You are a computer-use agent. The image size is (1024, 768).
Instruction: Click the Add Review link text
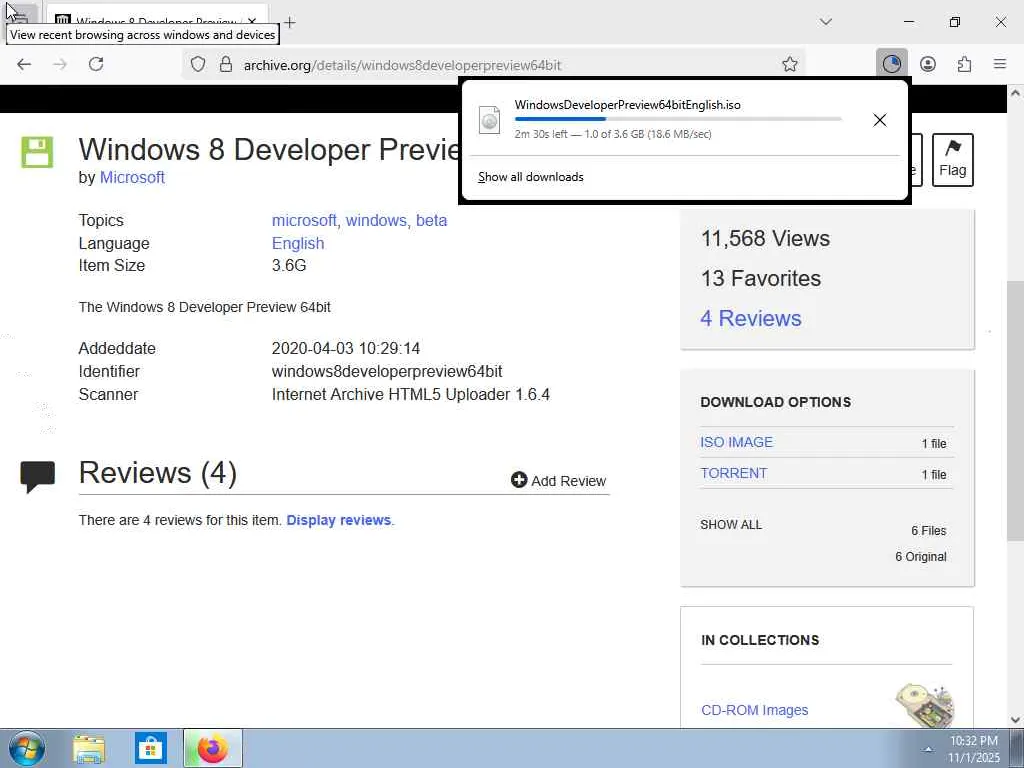pyautogui.click(x=568, y=481)
